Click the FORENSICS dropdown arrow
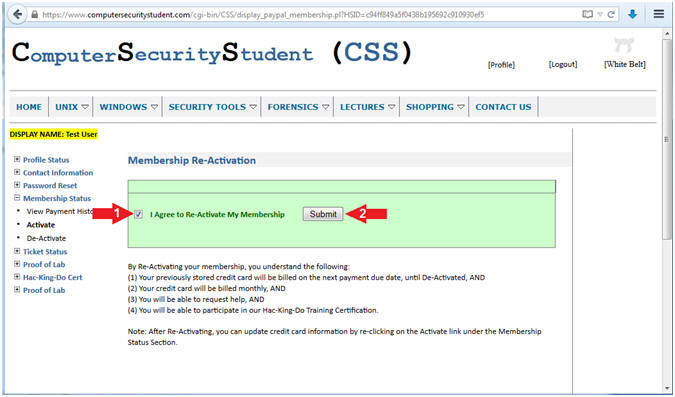The image size is (675, 397). tap(325, 107)
